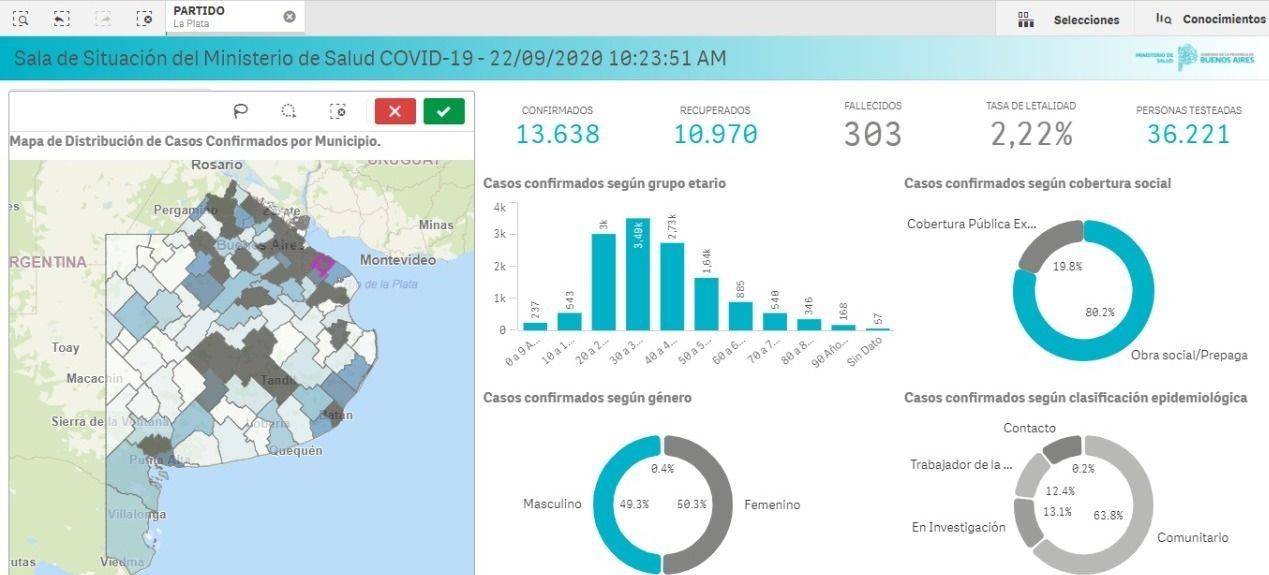Step back one selection
This screenshot has height=575, width=1269.
point(62,18)
